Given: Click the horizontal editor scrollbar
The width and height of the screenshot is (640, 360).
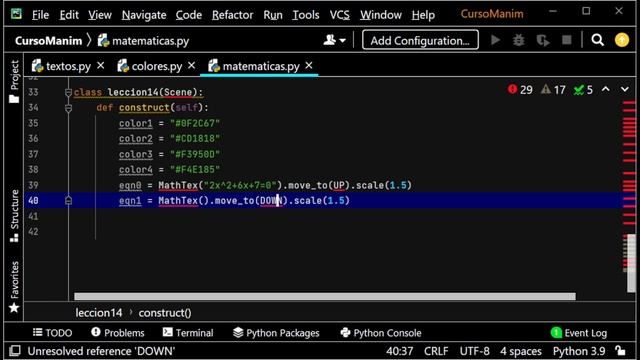Looking at the screenshot, I should coord(325,296).
